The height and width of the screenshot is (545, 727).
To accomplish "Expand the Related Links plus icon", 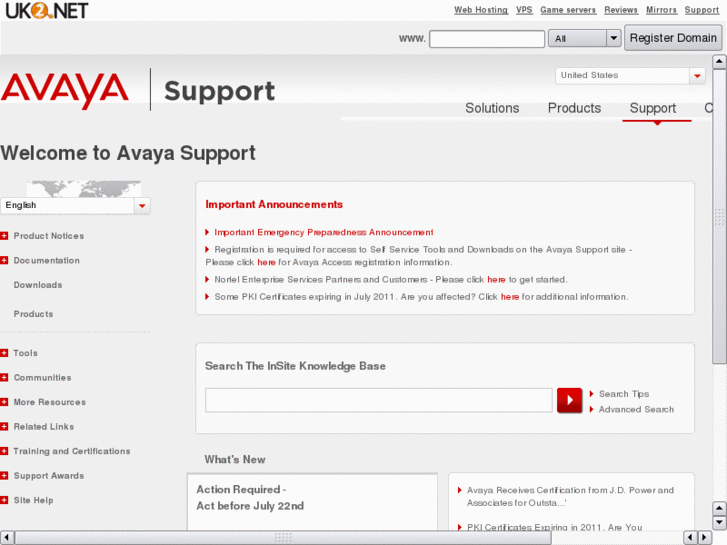I will [4, 426].
